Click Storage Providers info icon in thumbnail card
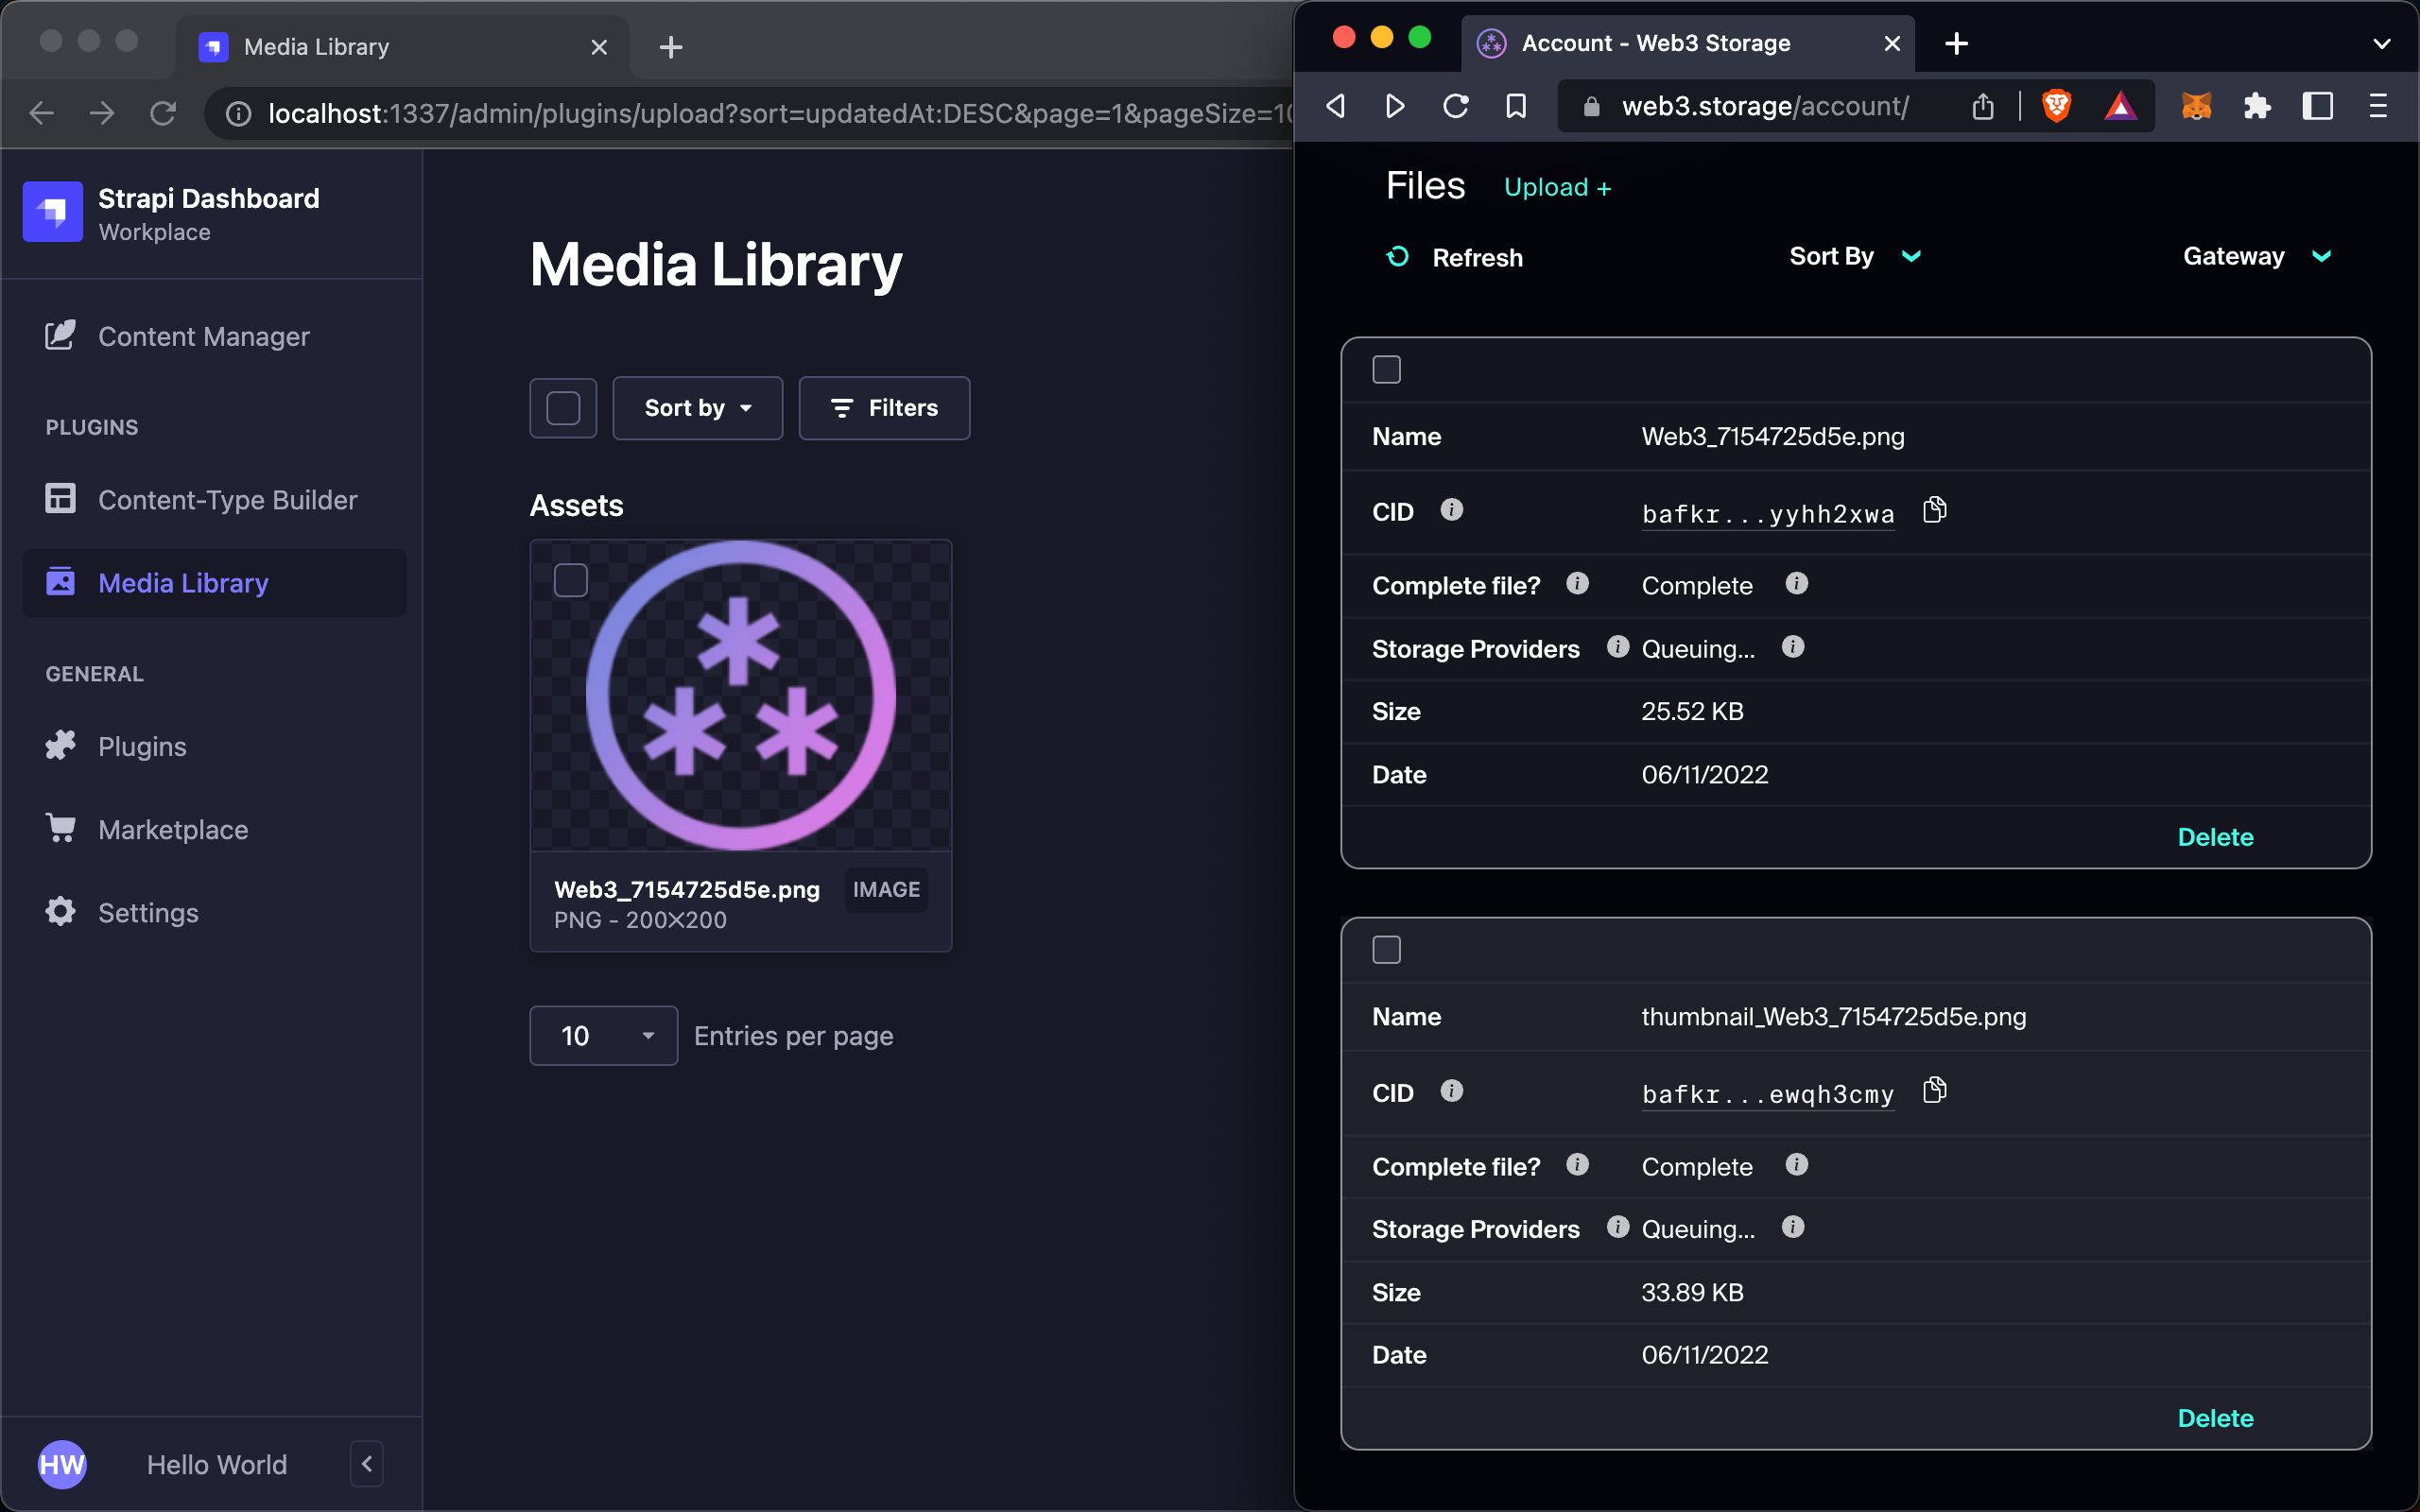The width and height of the screenshot is (2420, 1512). 1617,1227
